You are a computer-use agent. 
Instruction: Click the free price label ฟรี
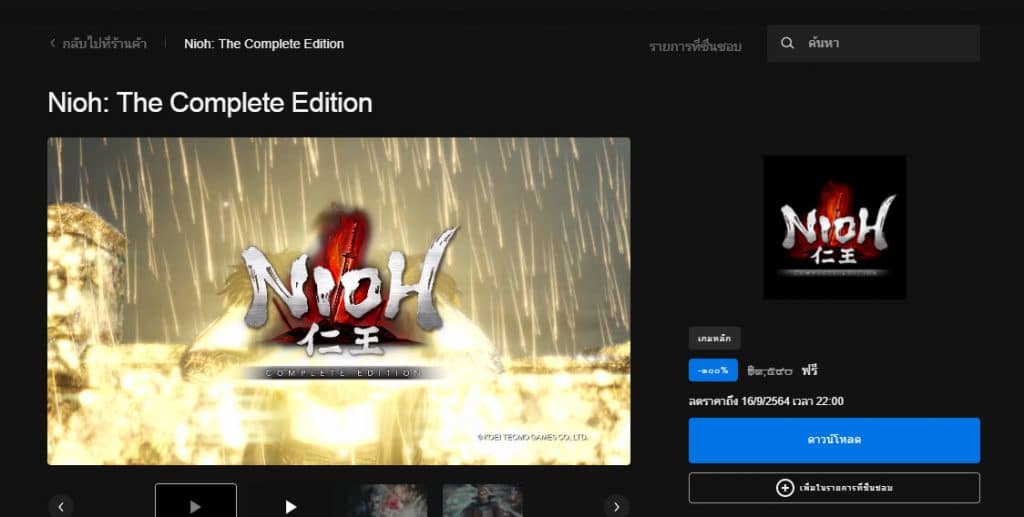tap(810, 370)
